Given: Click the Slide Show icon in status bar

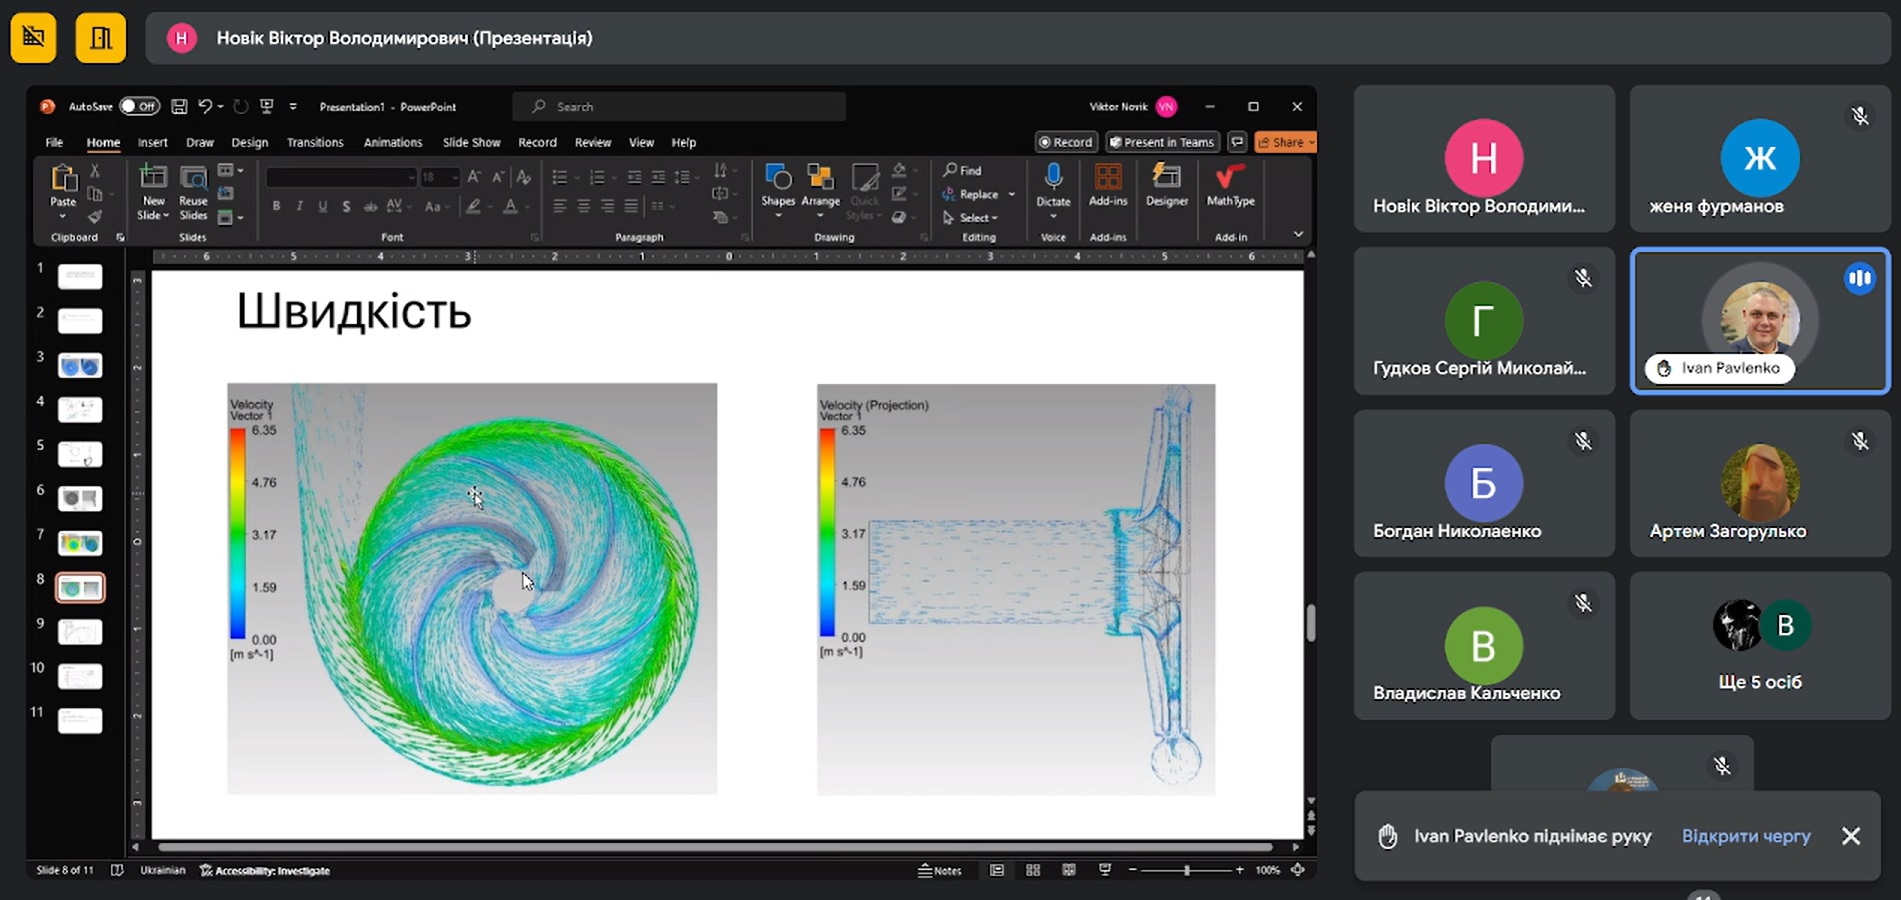Looking at the screenshot, I should tap(1105, 870).
